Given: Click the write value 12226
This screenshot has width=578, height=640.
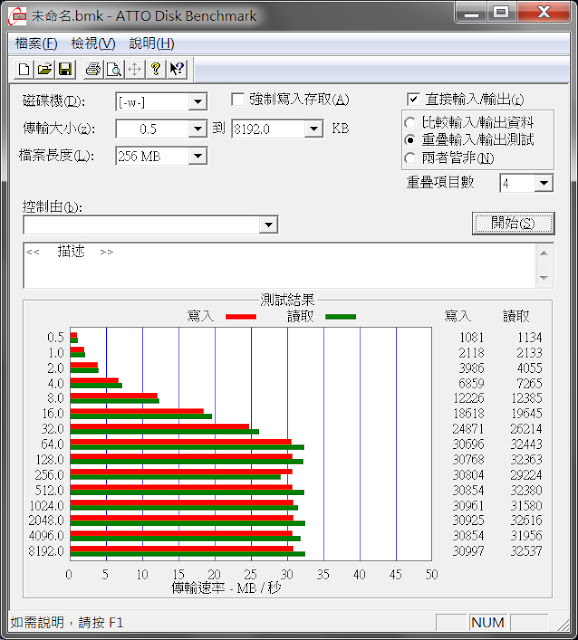Looking at the screenshot, I should click(469, 398).
